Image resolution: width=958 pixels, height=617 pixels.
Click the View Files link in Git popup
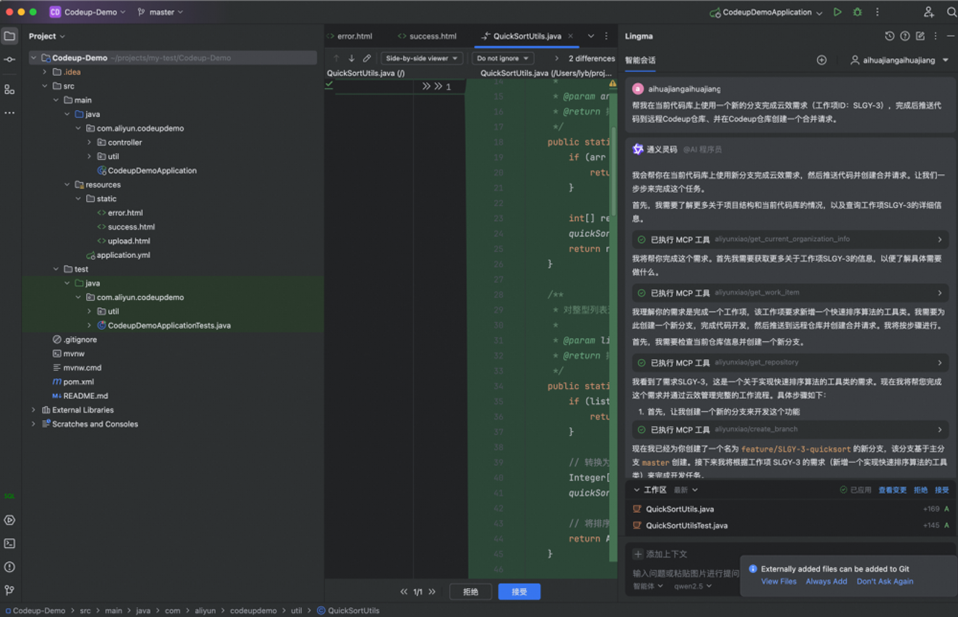click(779, 581)
